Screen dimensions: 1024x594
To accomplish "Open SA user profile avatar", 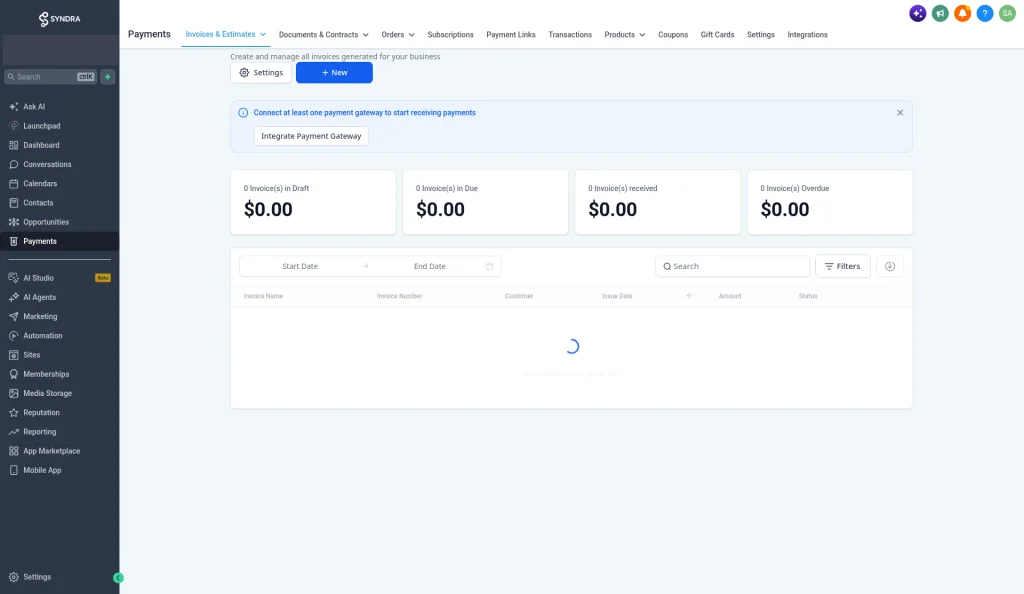I will 1007,13.
